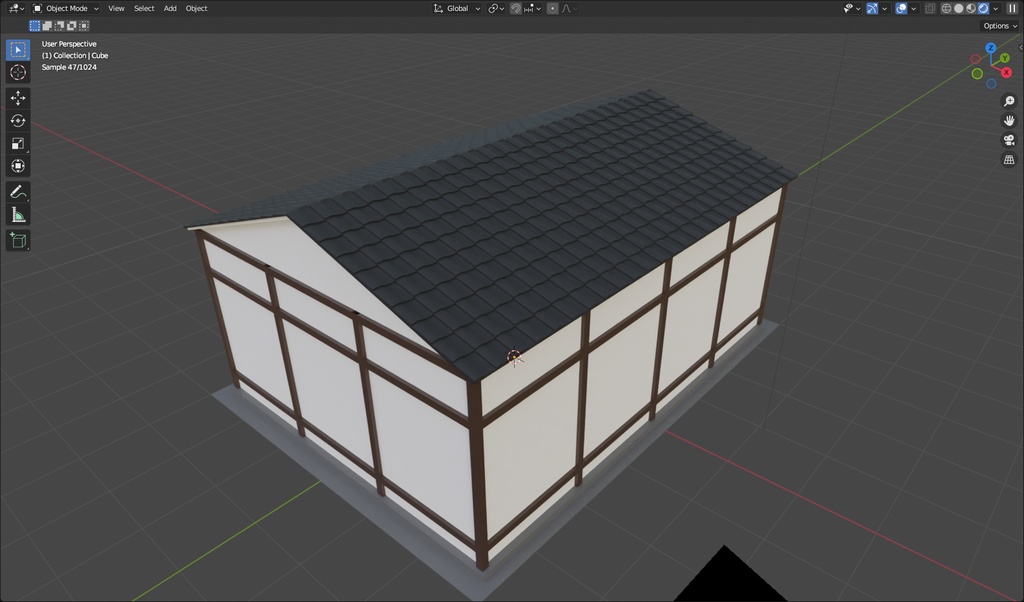Click the Y axis on navigation gizmo

1004,59
